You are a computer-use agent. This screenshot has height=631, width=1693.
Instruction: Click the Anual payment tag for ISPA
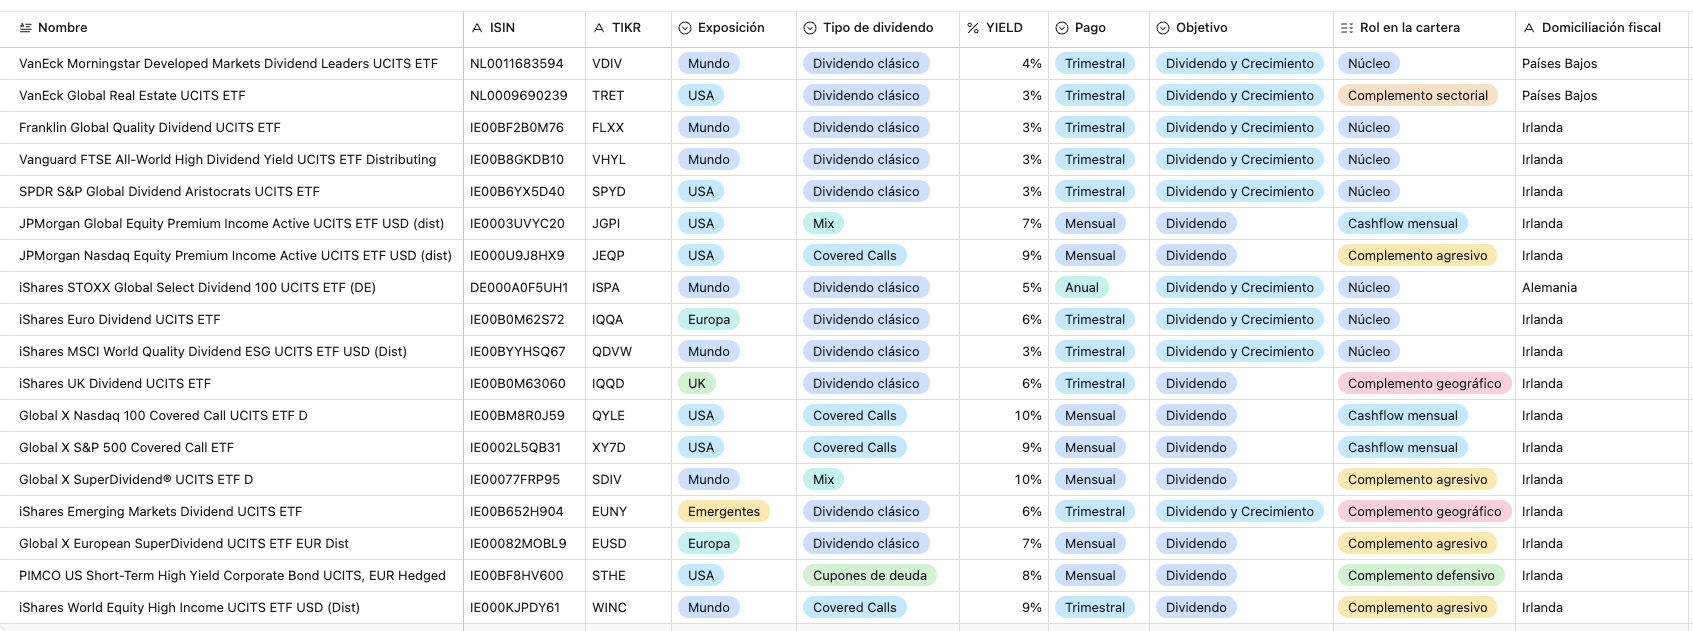coord(1082,287)
